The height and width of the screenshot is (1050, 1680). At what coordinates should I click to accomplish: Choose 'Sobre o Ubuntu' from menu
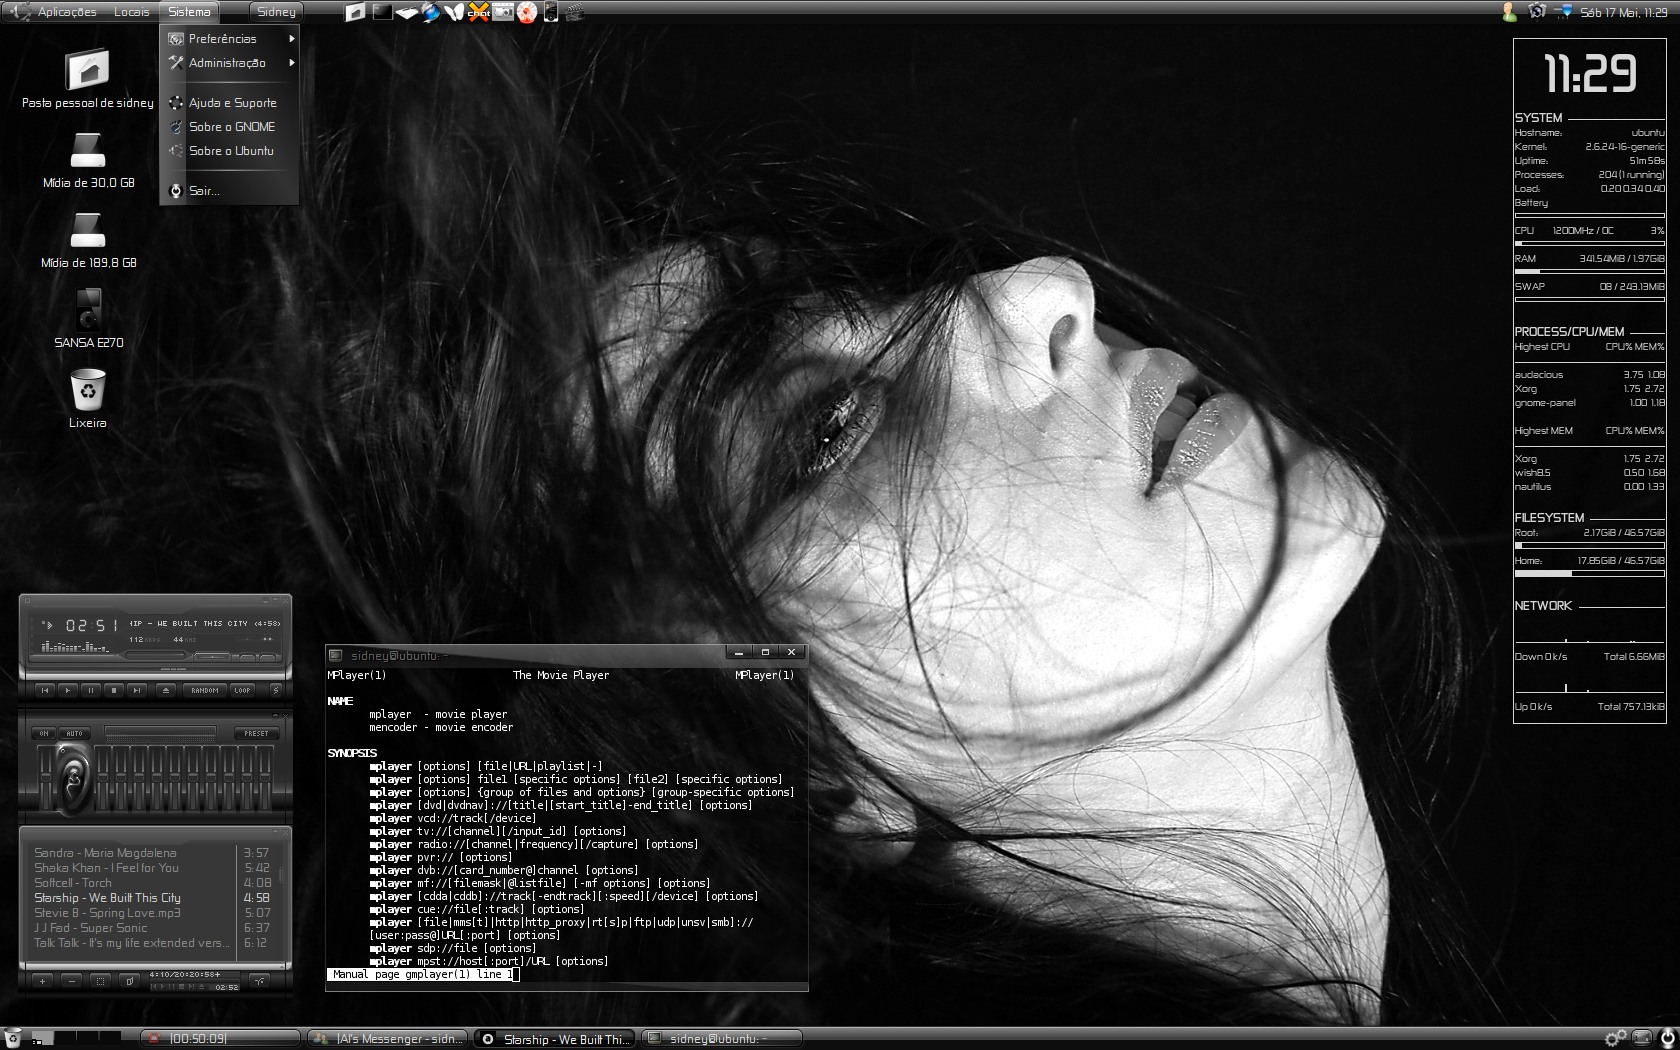coord(229,151)
